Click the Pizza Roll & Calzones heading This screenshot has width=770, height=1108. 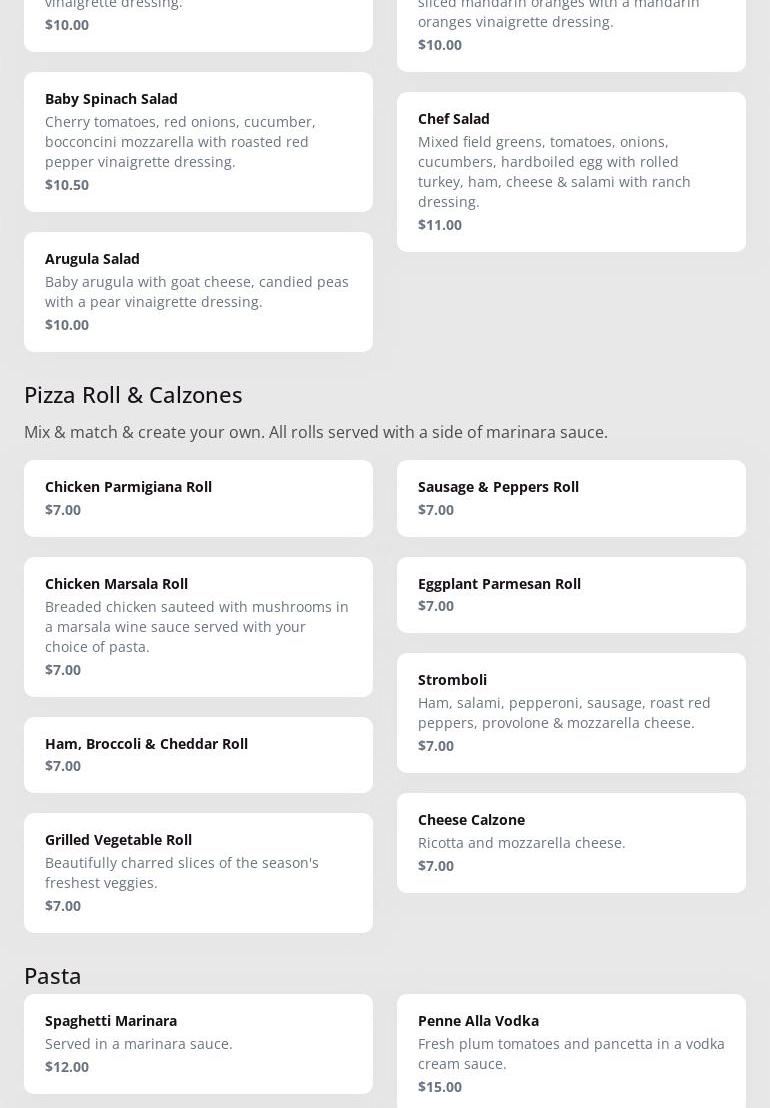tap(133, 394)
